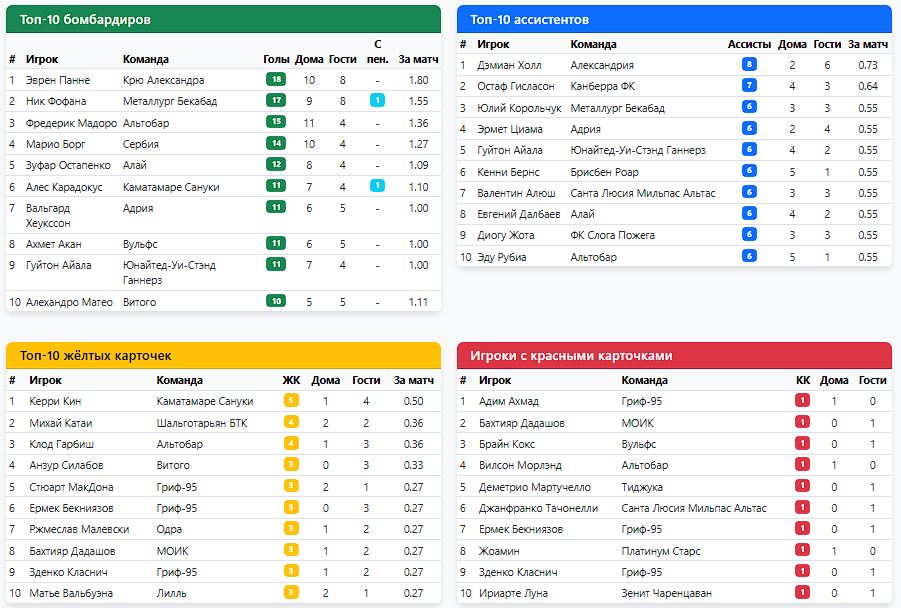Click the red card badge for Адим Ахмад
The width and height of the screenshot is (901, 608).
pyautogui.click(x=802, y=401)
